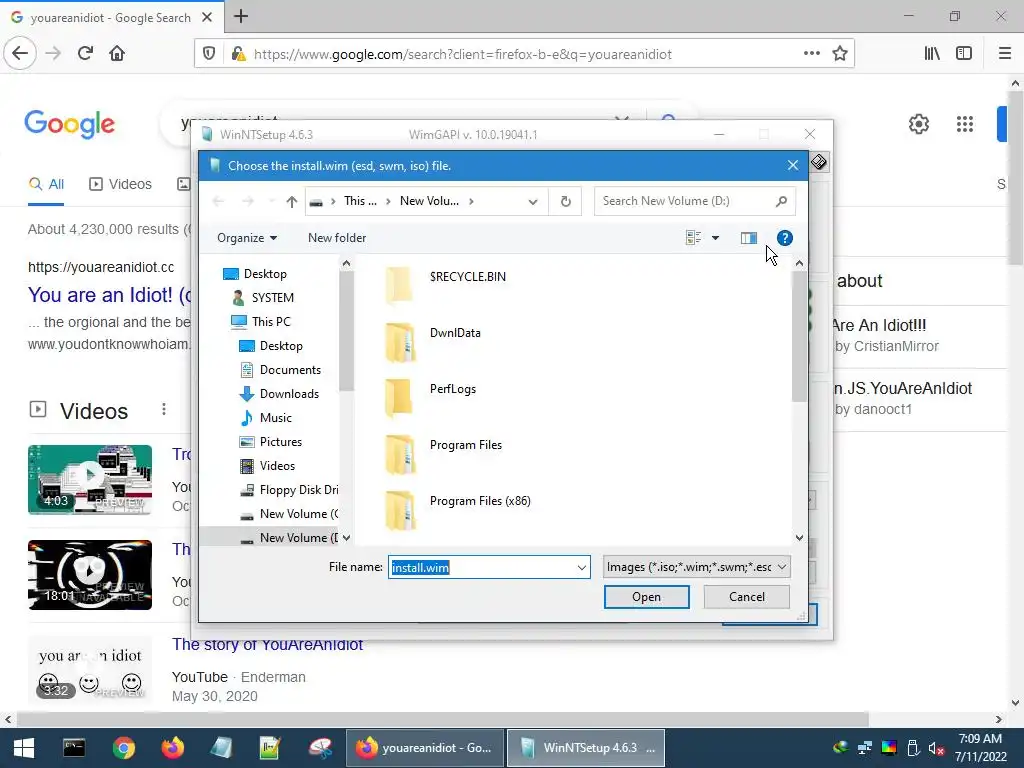Open the view options dropdown arrow

[716, 238]
